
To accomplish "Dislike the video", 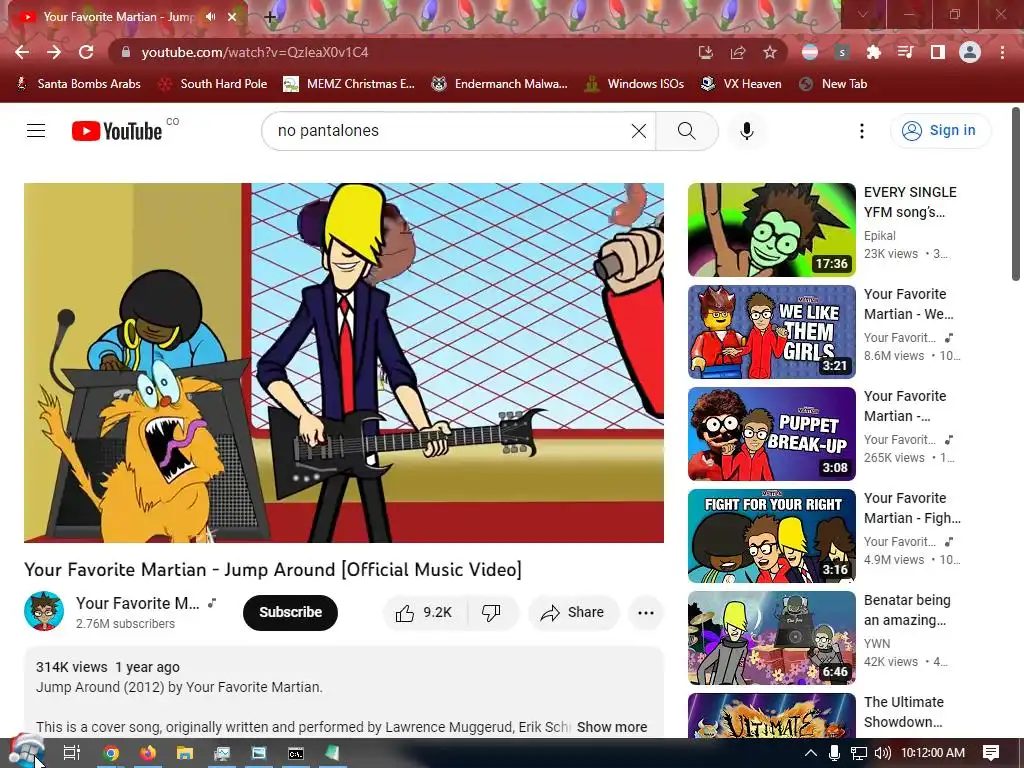I will 491,613.
